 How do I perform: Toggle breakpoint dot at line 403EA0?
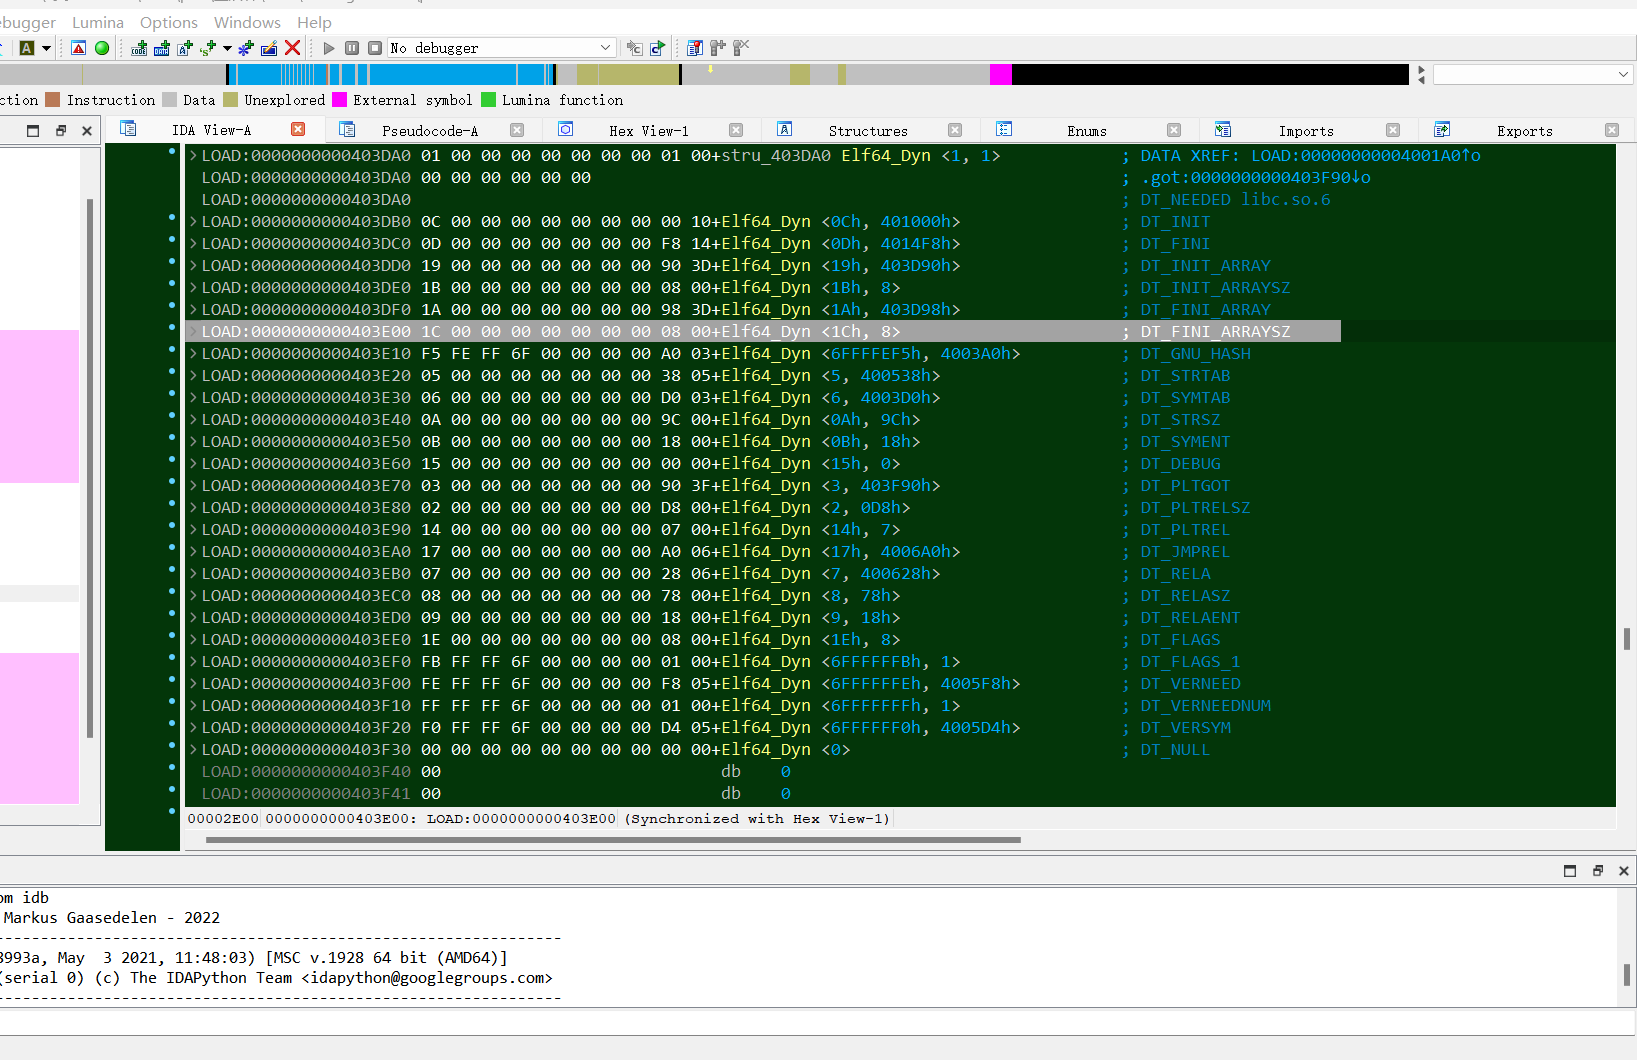click(172, 547)
